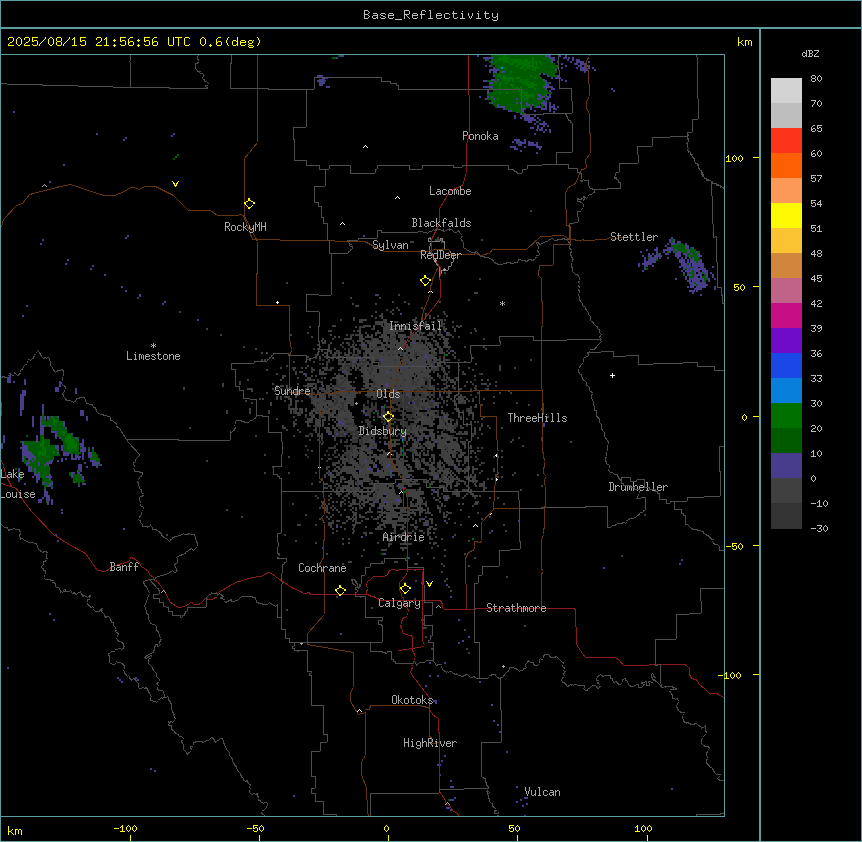
Task: Click the 45 value in the dBZ legend
Action: (x=816, y=279)
